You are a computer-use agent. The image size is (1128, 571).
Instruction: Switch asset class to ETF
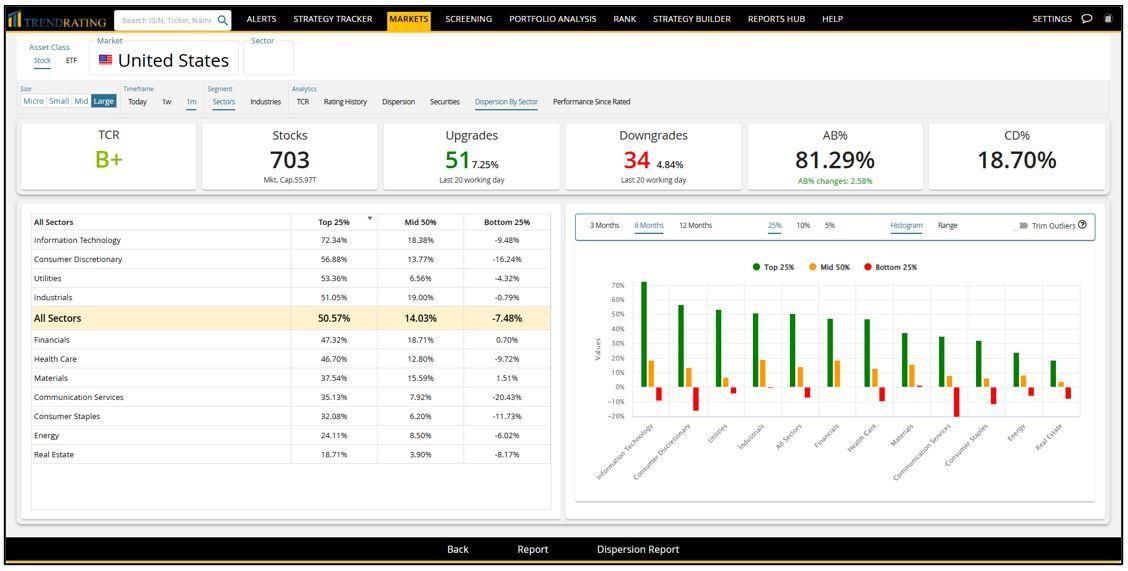[x=71, y=60]
